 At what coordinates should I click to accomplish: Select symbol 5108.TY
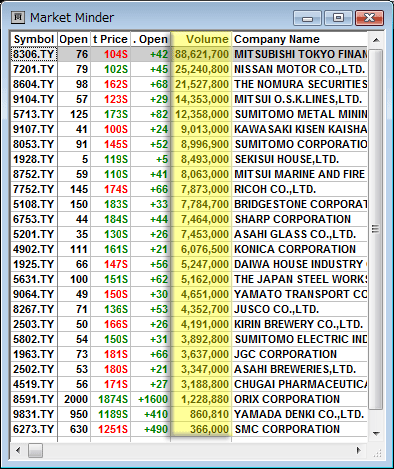coord(33,204)
